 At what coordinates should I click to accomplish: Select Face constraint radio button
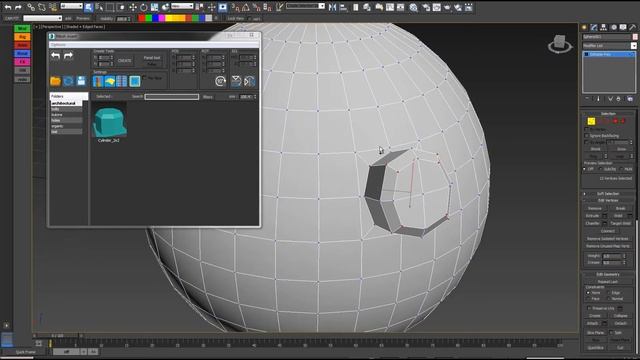click(x=588, y=299)
